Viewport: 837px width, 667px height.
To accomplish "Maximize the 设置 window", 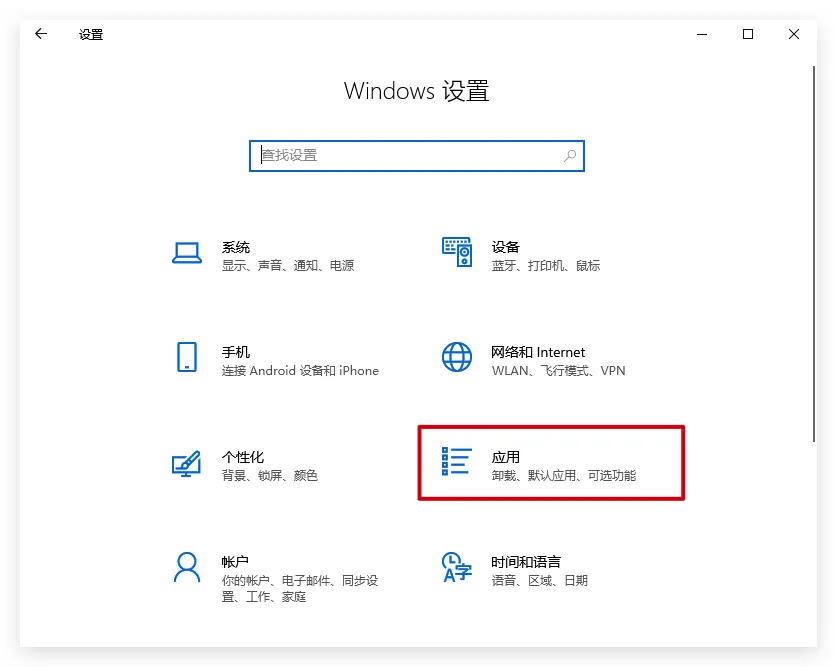I will pyautogui.click(x=747, y=34).
